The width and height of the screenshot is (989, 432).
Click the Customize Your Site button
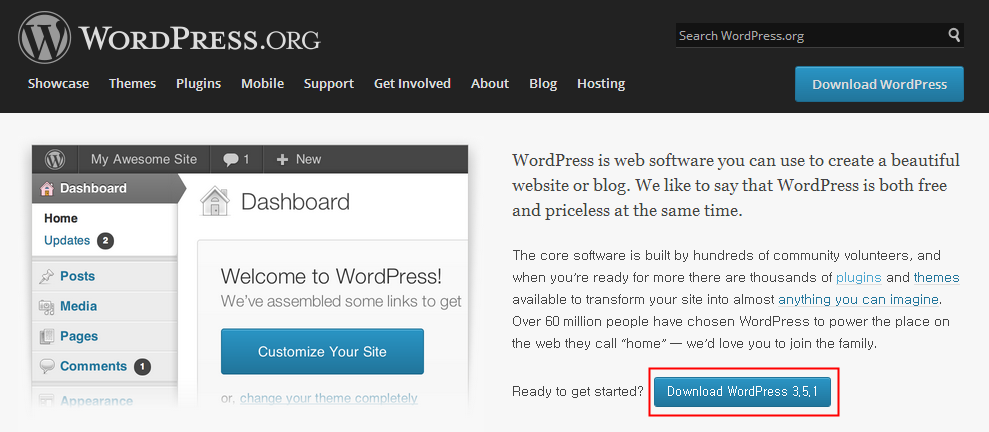click(322, 351)
